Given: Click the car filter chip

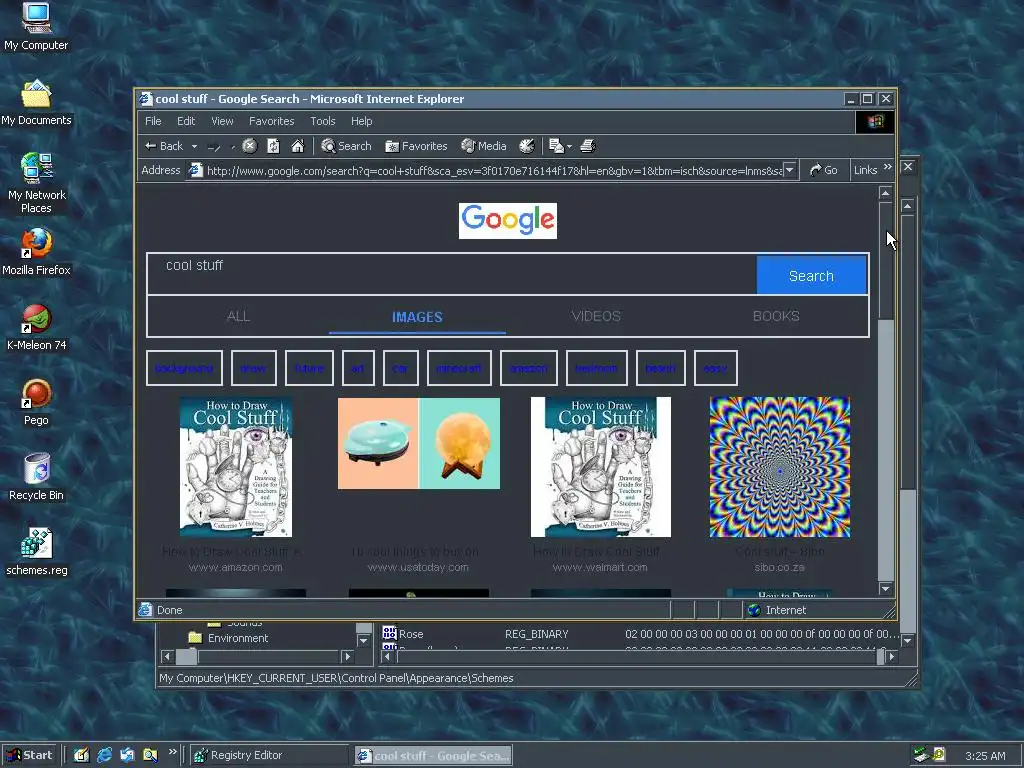Looking at the screenshot, I should click(x=400, y=368).
